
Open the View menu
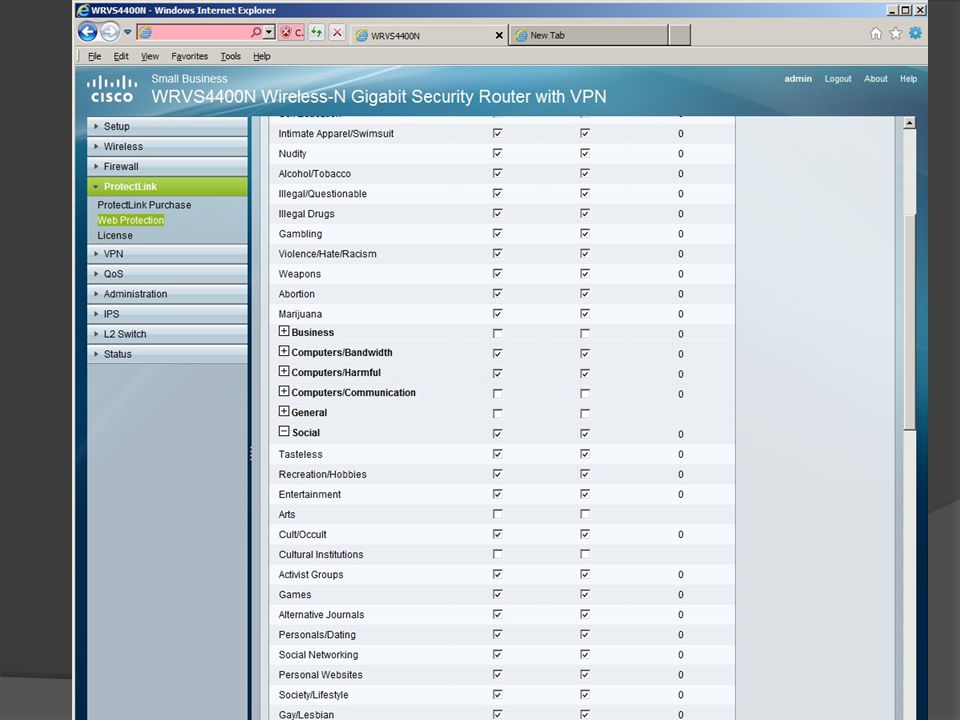150,56
